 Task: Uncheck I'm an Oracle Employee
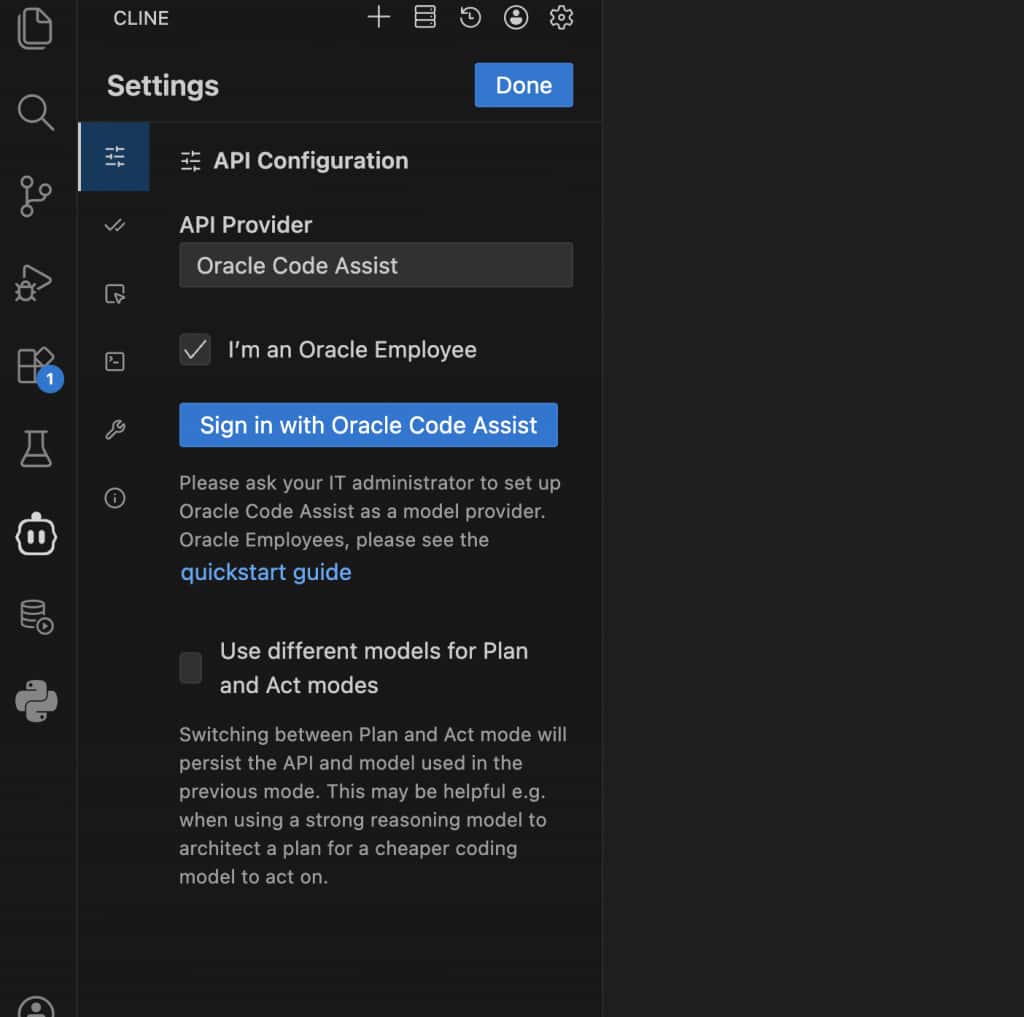[x=195, y=350]
